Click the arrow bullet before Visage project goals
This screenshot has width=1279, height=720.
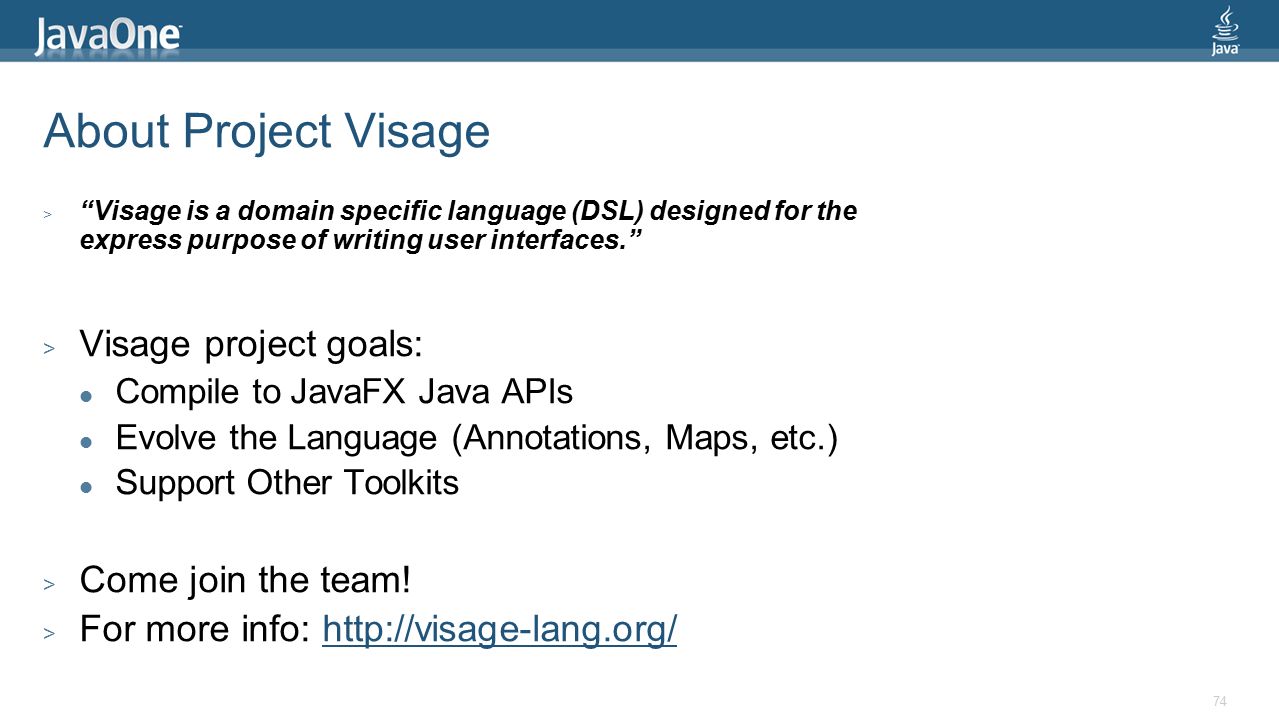pyautogui.click(x=48, y=349)
